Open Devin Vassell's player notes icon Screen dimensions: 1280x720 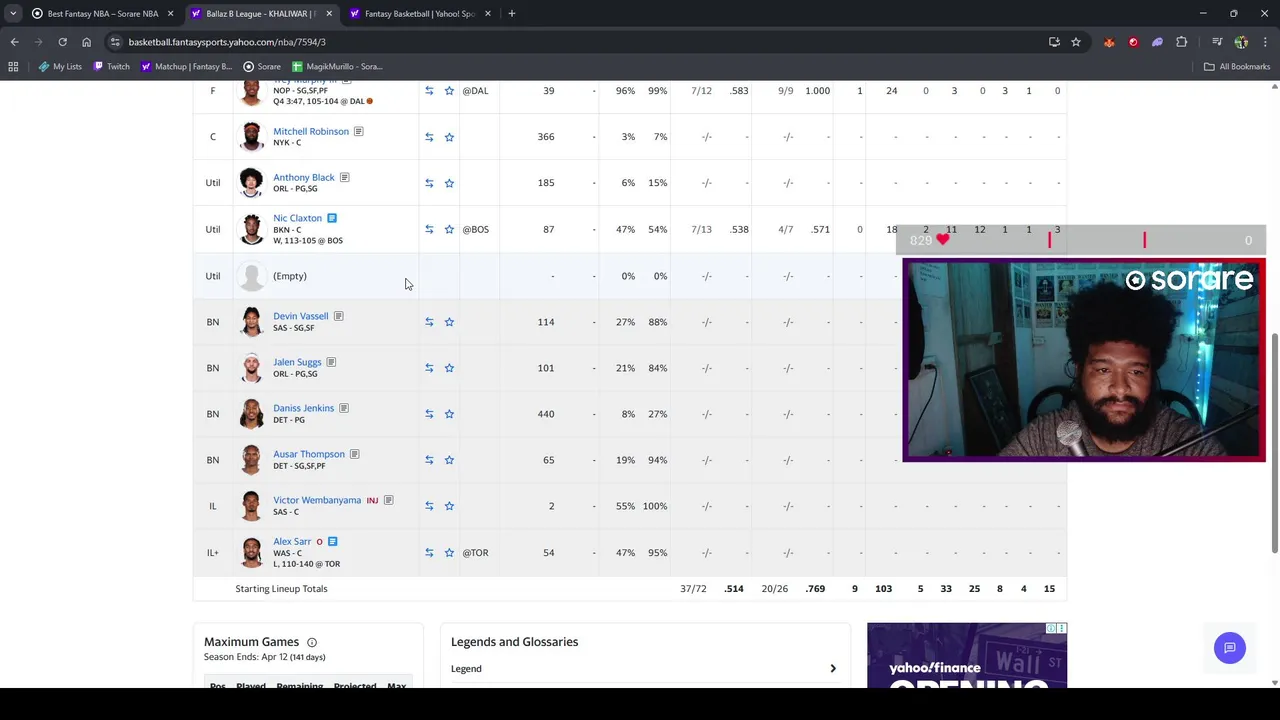click(338, 316)
